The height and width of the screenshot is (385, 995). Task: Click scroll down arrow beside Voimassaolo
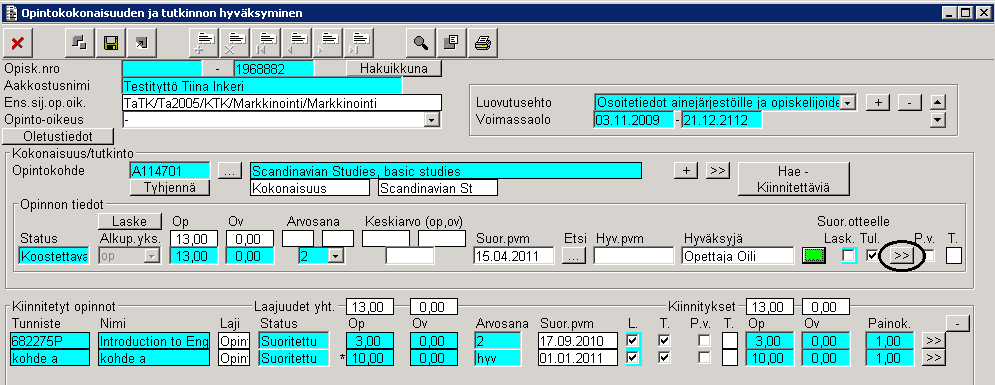tap(937, 119)
